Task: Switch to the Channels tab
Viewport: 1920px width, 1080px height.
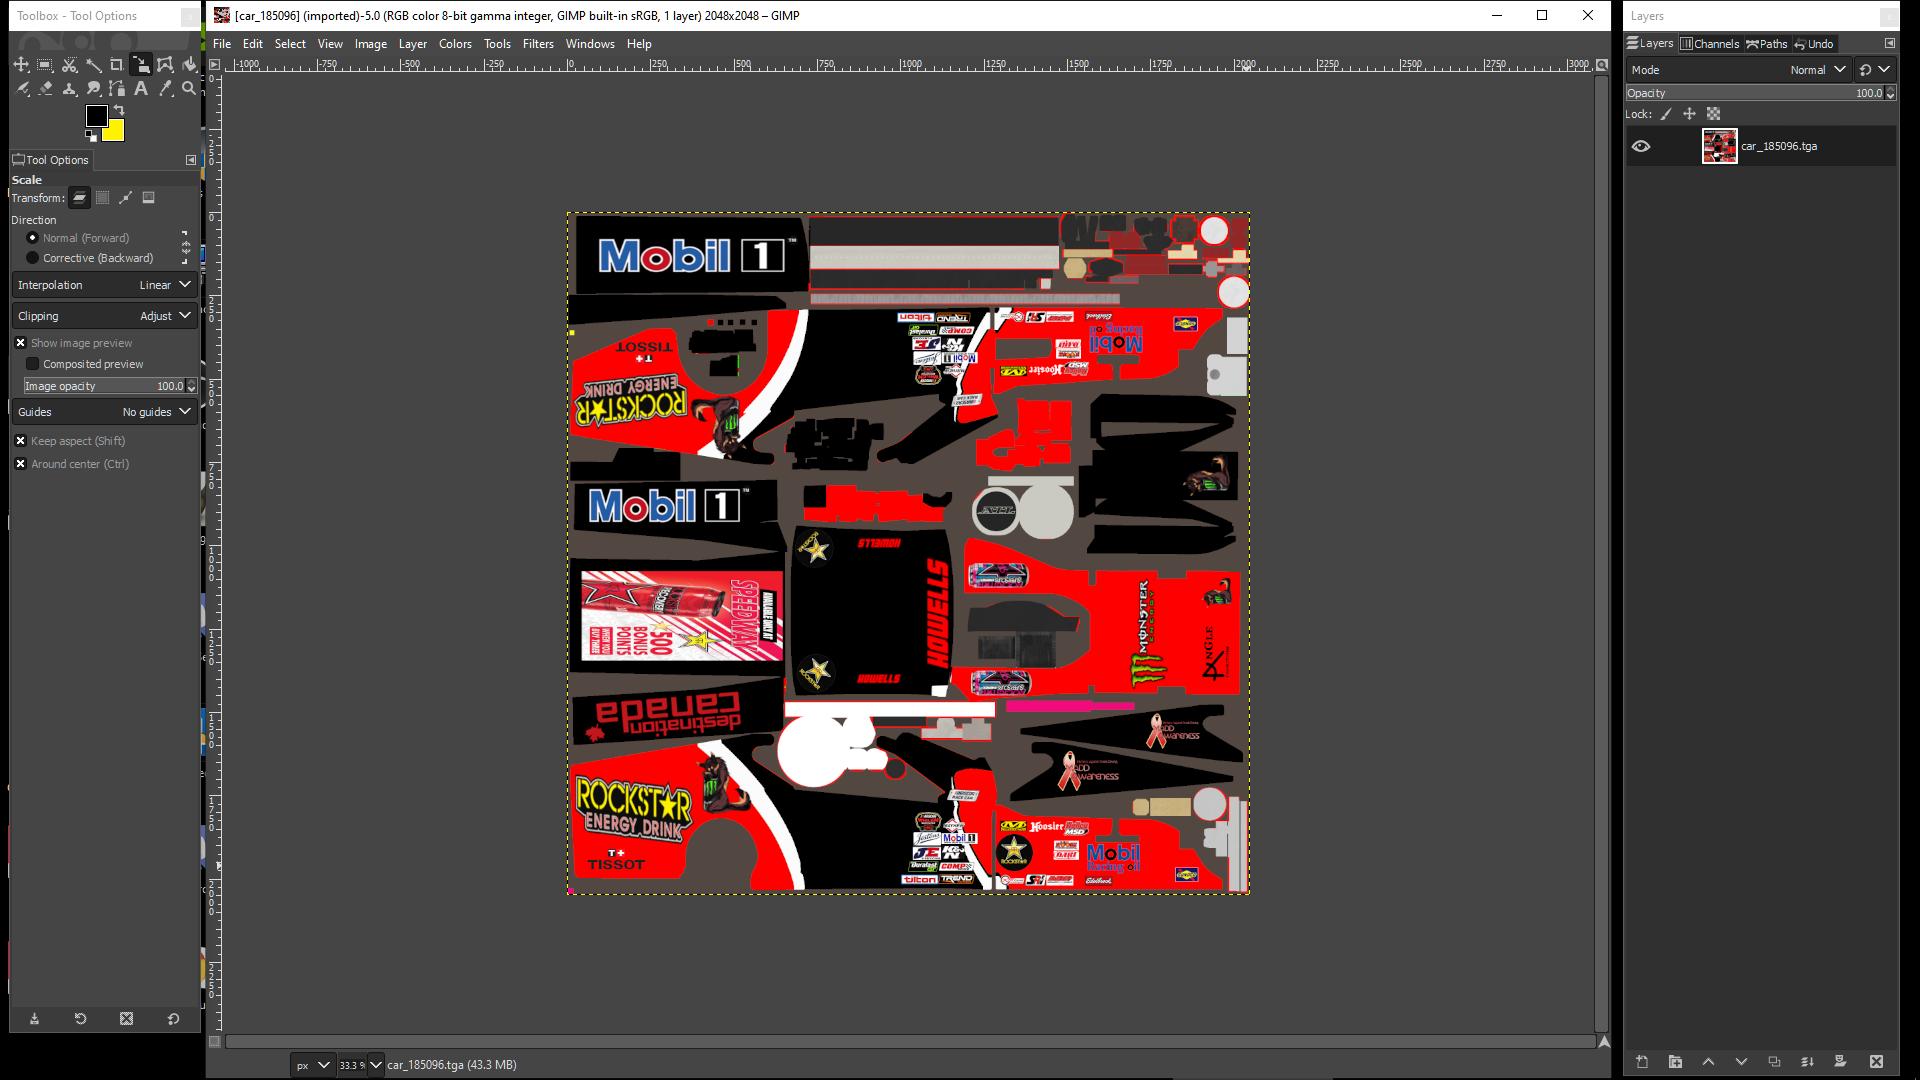Action: [x=1712, y=44]
